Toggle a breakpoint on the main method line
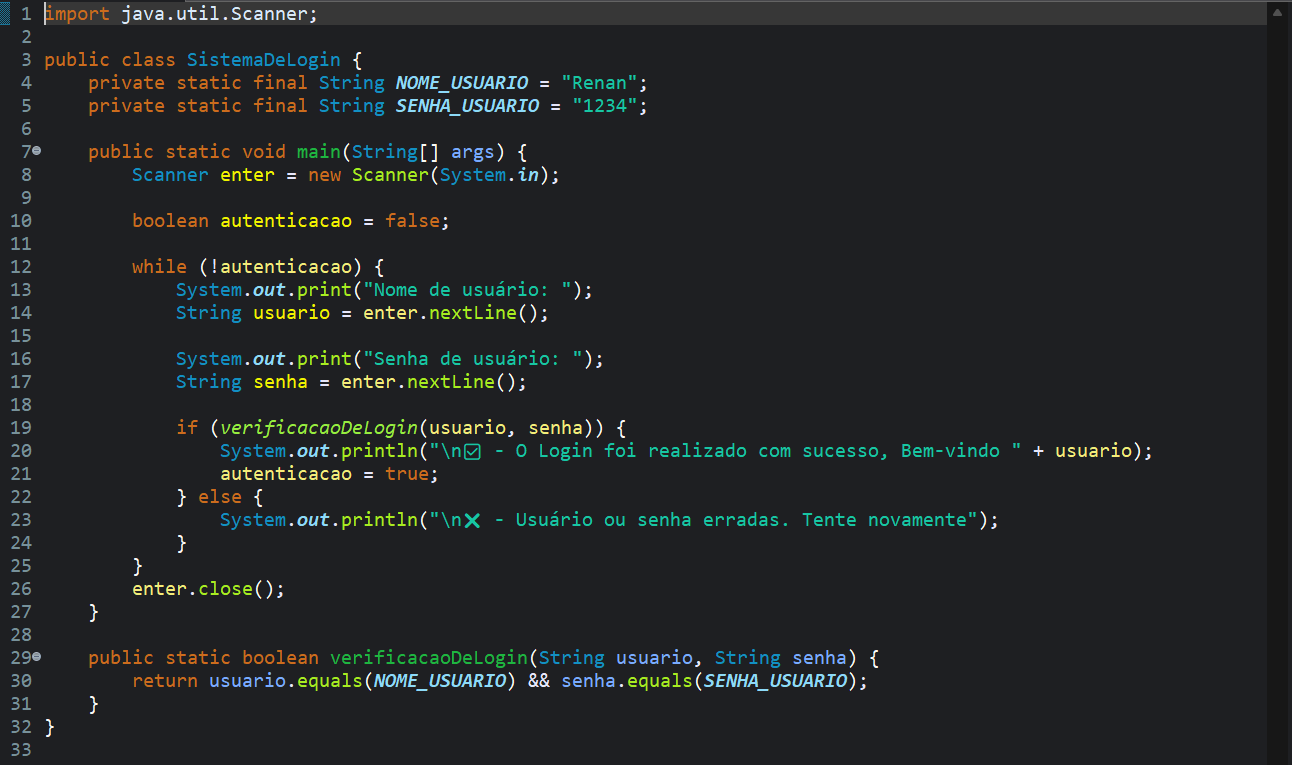The height and width of the screenshot is (765, 1292). point(10,151)
